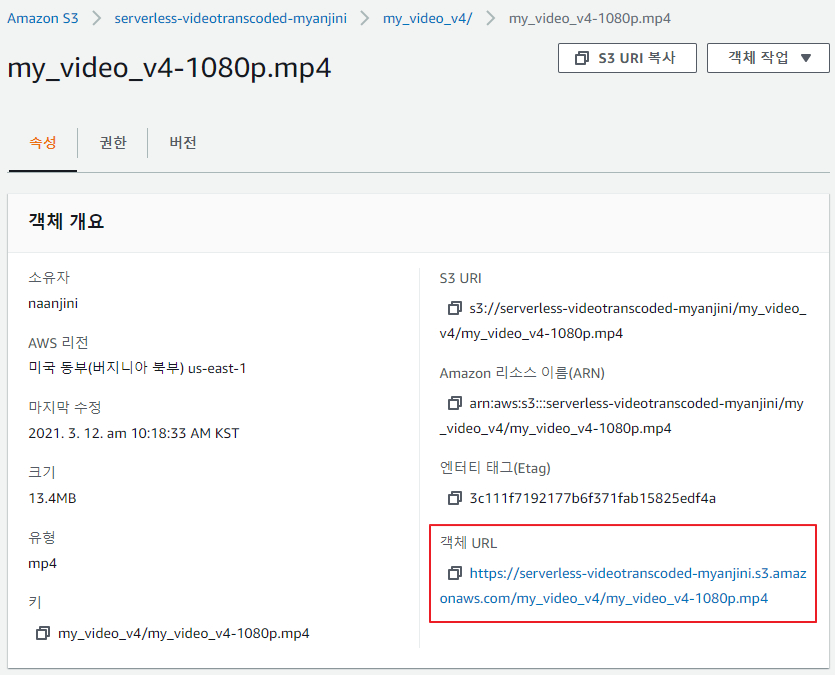The image size is (835, 675).
Task: Click the final breadcrumb my_video_v4-1080p.mp4
Action: (x=590, y=19)
